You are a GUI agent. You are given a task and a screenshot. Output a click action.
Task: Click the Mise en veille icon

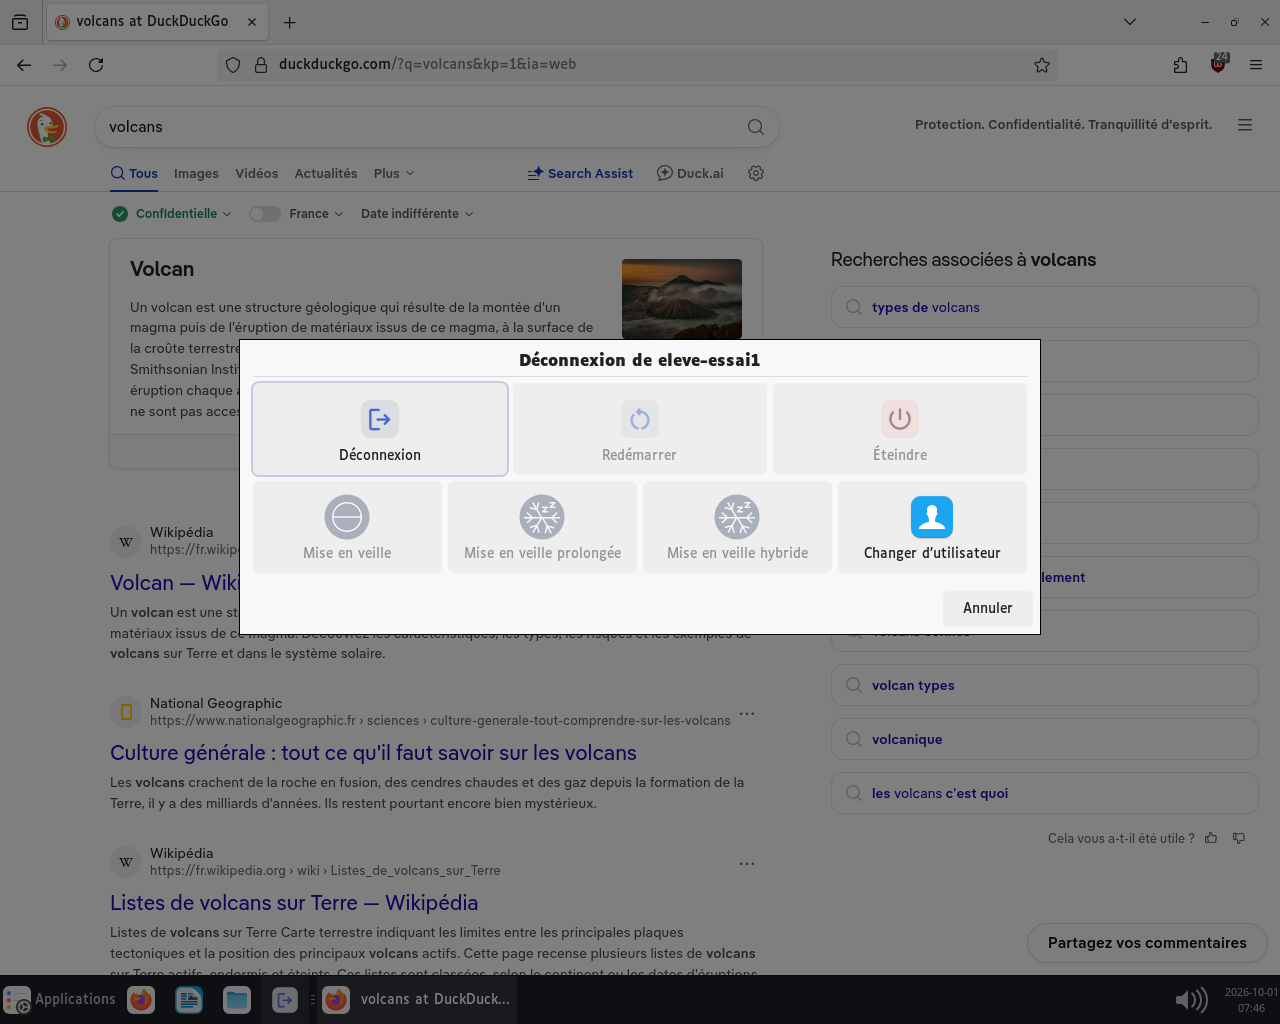pyautogui.click(x=347, y=517)
